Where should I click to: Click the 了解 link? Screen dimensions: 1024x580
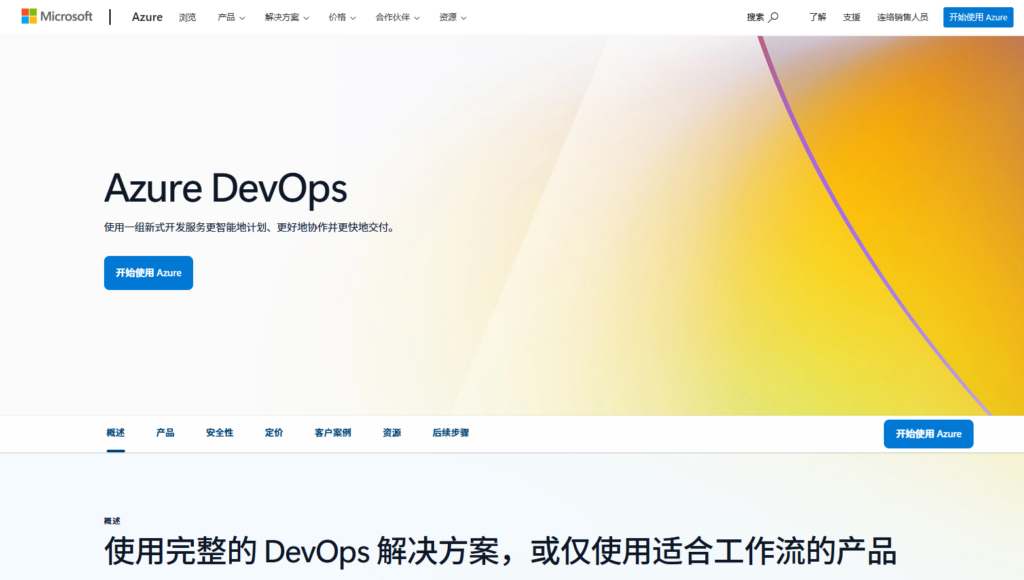[x=818, y=17]
